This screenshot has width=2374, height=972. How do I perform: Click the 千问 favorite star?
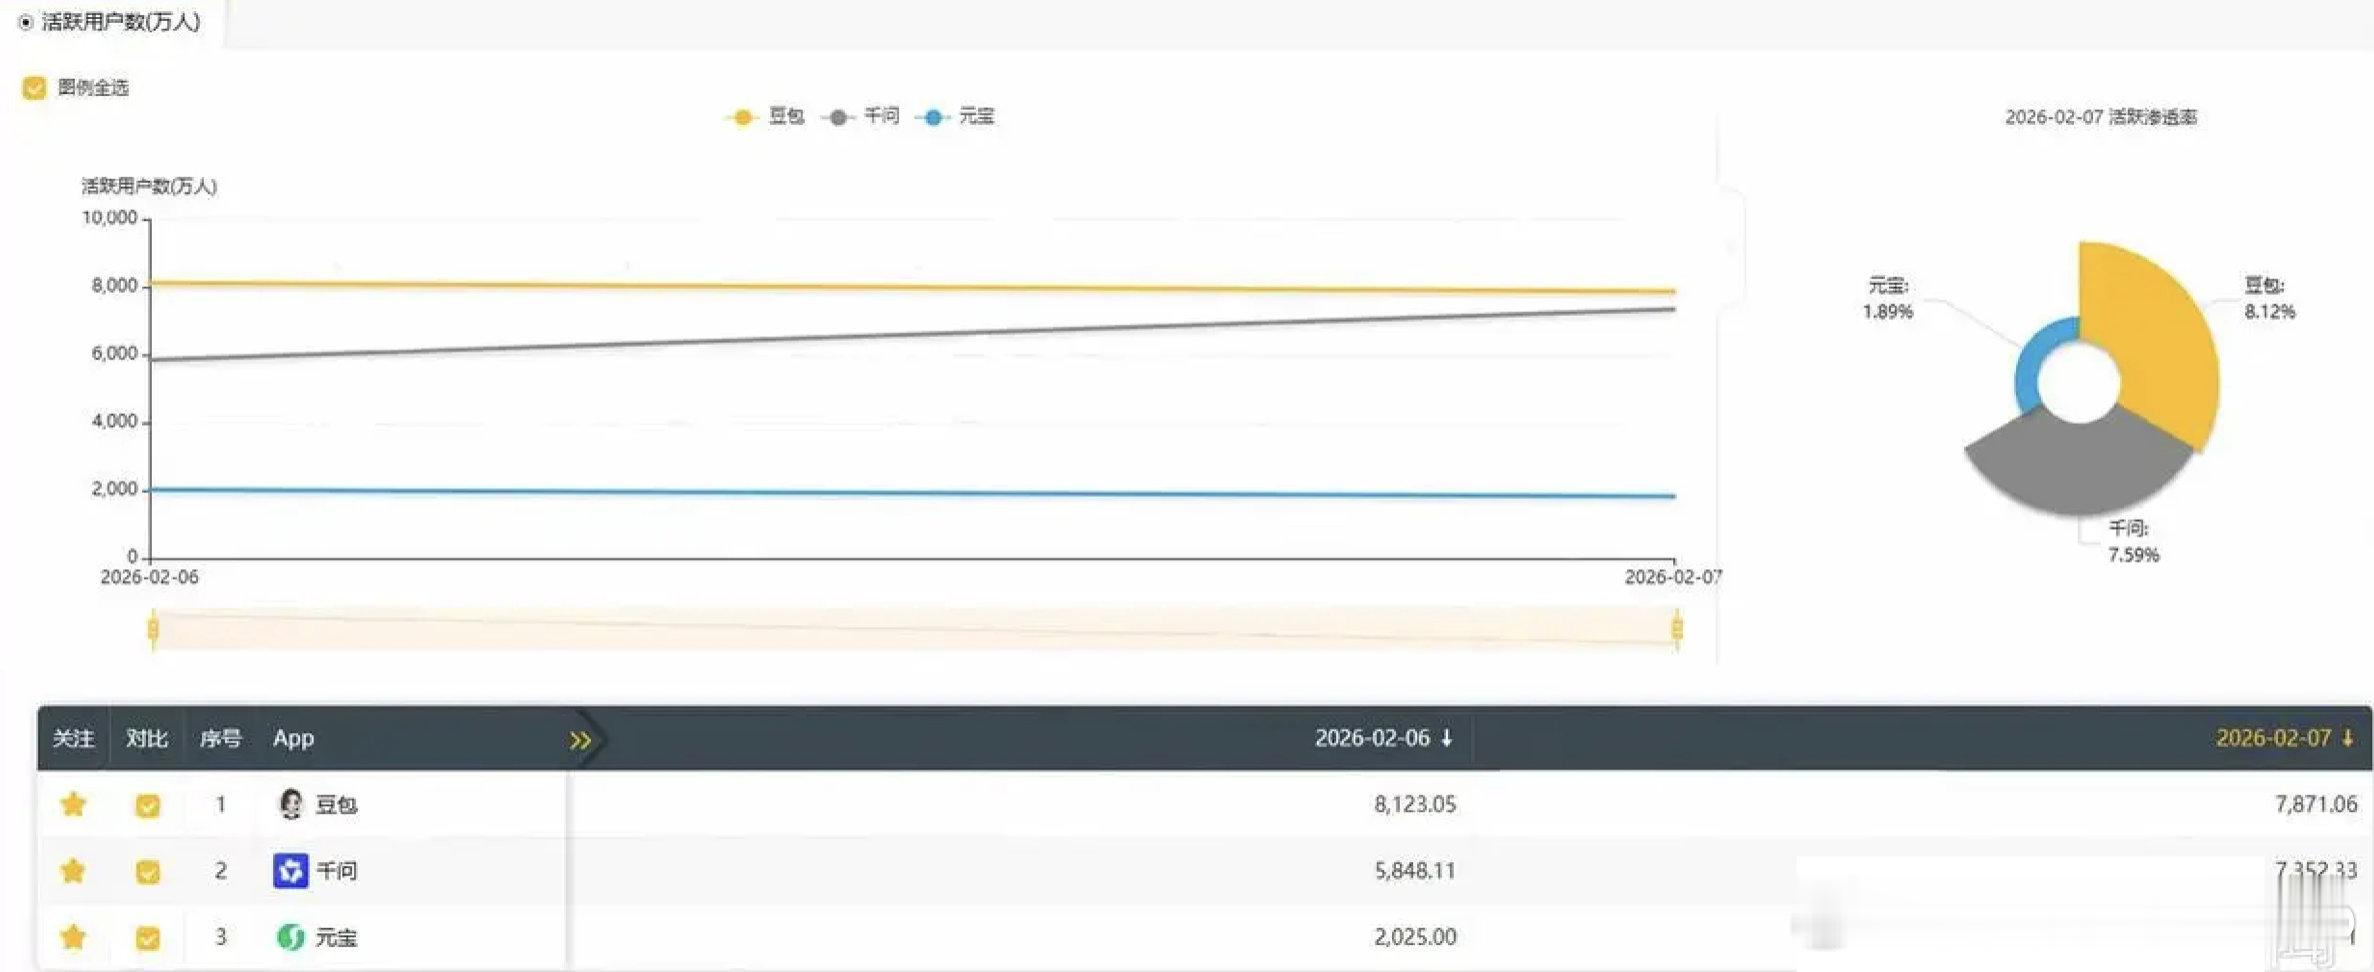click(x=73, y=871)
